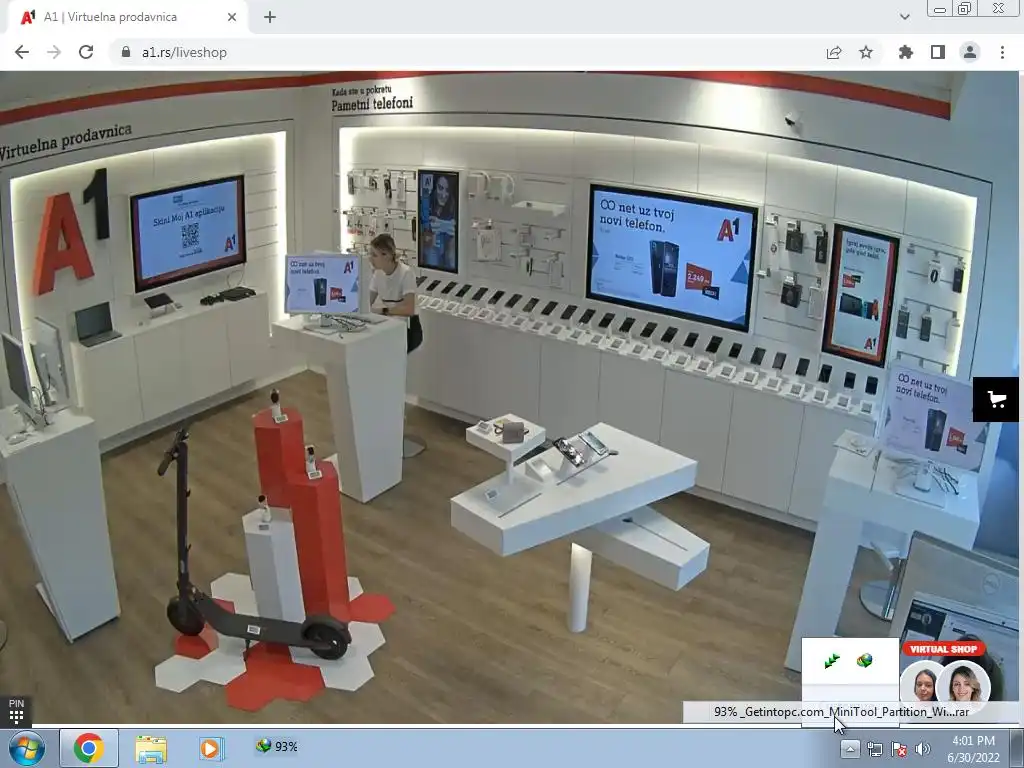Share this page icon
Viewport: 1024px width, 768px height.
tap(833, 52)
